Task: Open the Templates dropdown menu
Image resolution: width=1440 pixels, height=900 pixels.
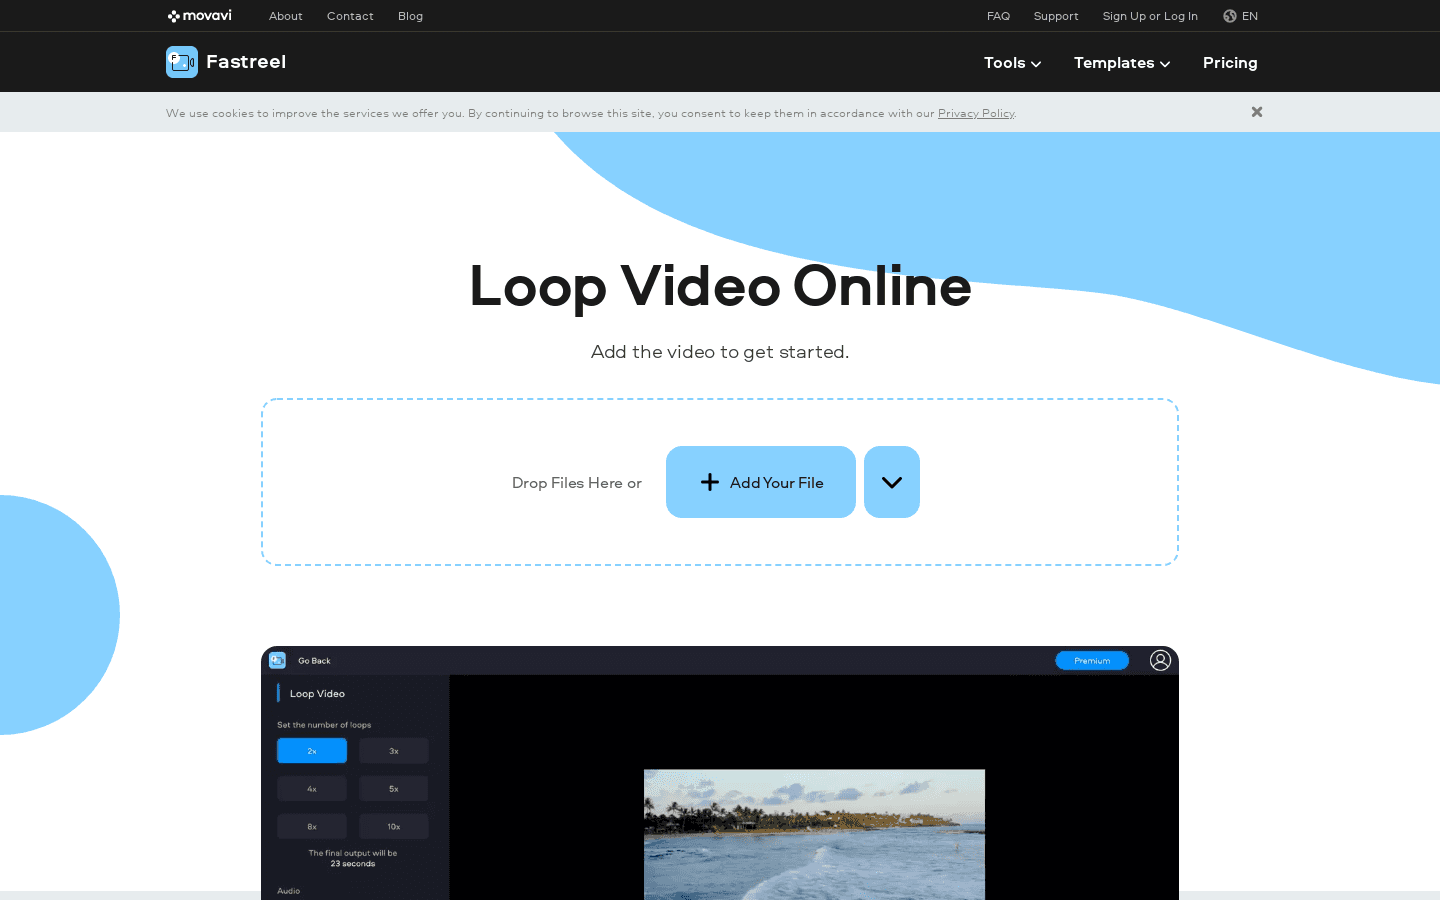Action: click(x=1121, y=63)
